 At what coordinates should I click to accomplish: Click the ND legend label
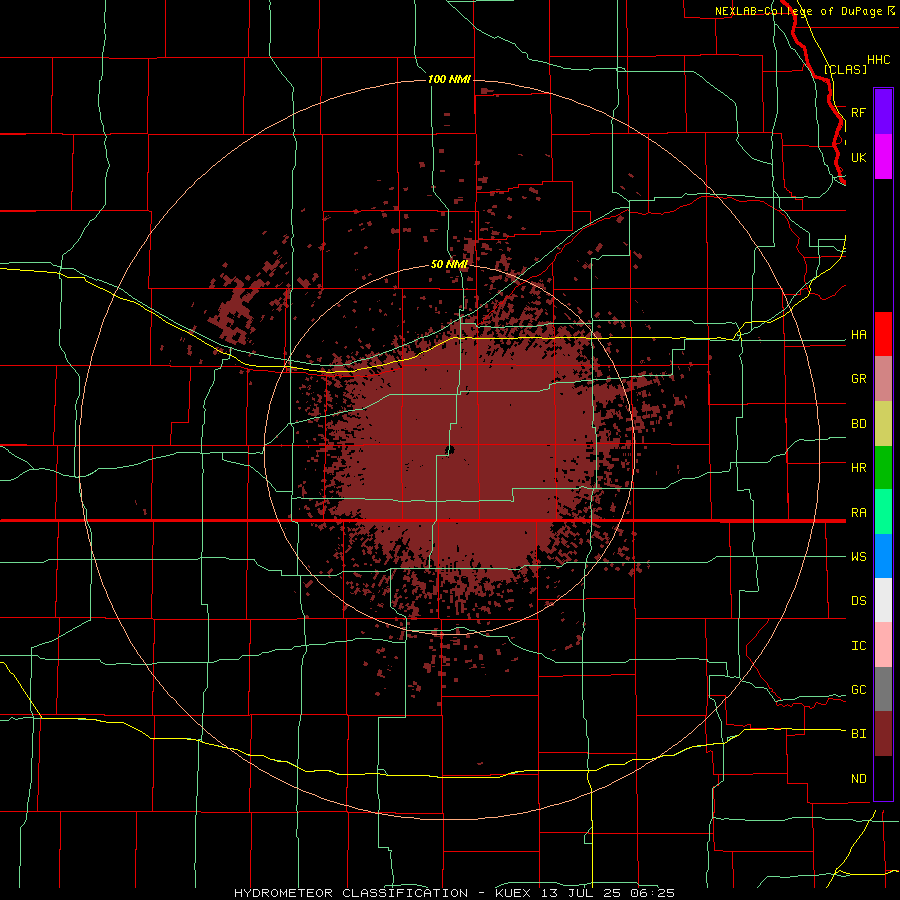pos(858,779)
